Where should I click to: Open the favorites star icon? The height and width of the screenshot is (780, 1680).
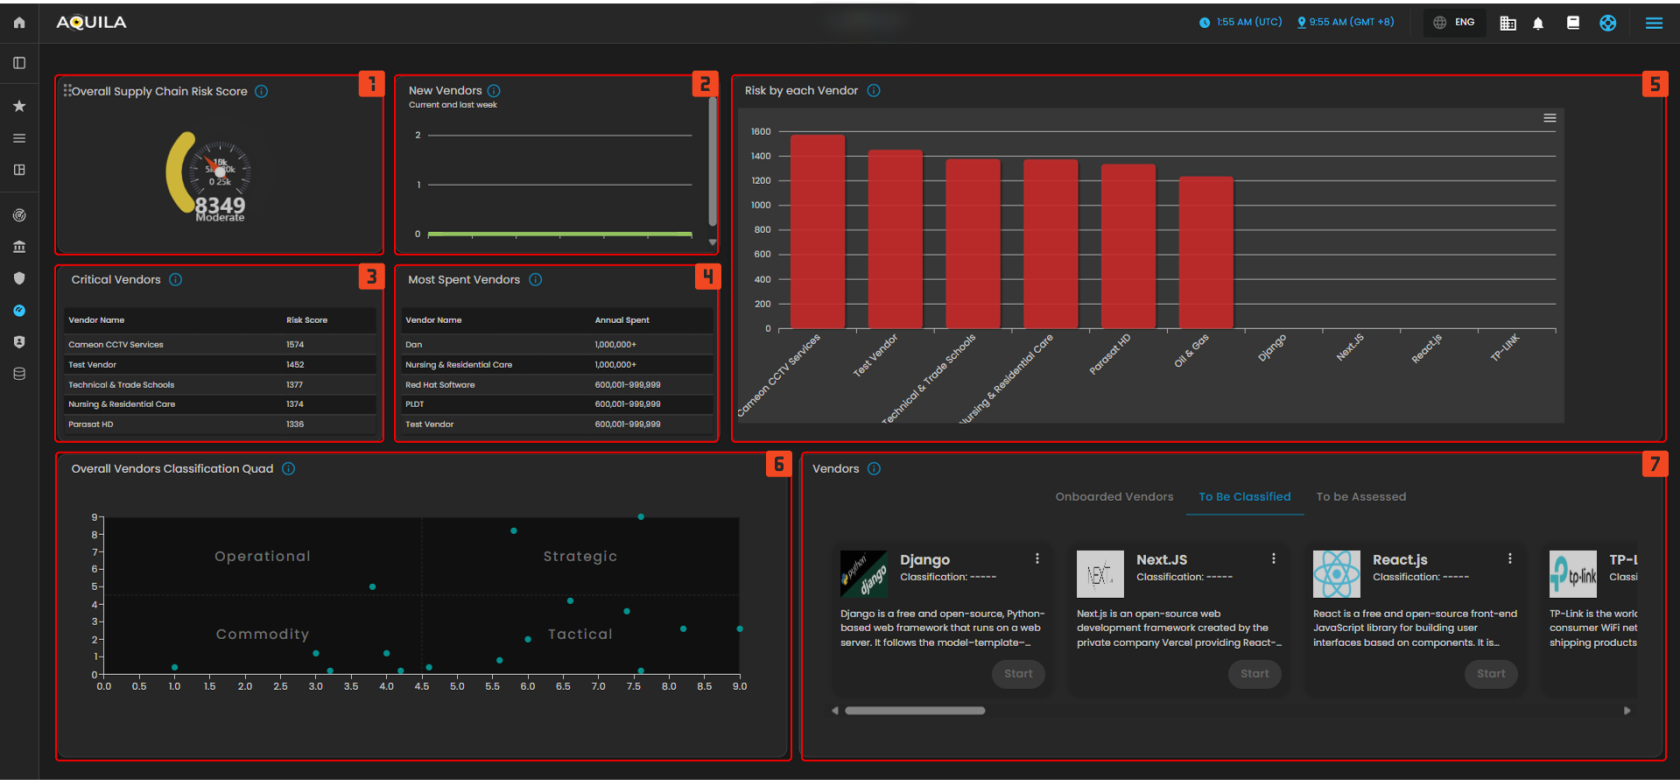pyautogui.click(x=19, y=106)
